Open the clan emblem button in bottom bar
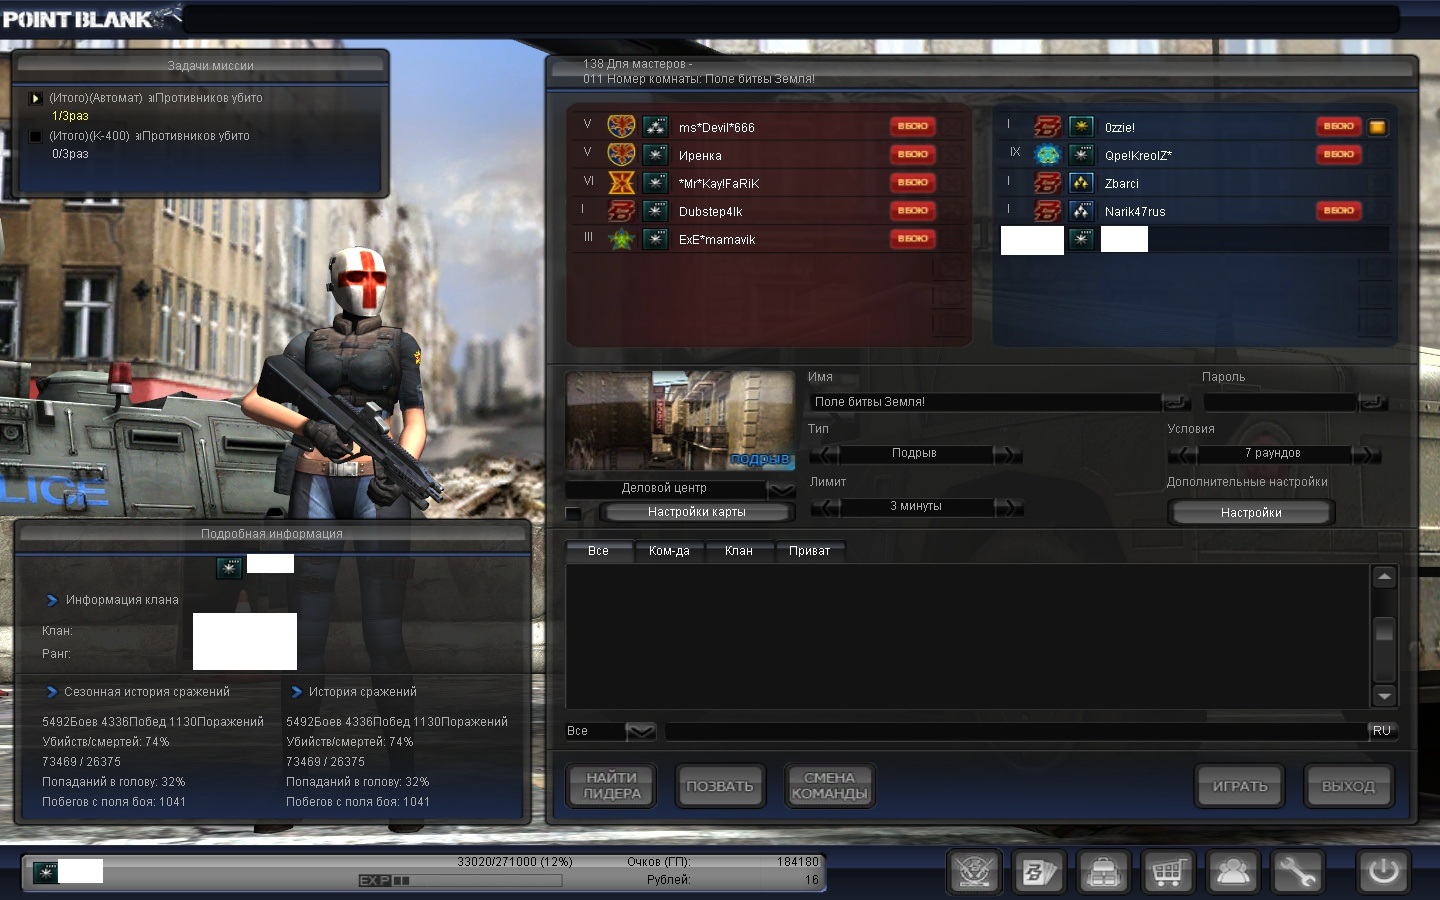 click(974, 872)
